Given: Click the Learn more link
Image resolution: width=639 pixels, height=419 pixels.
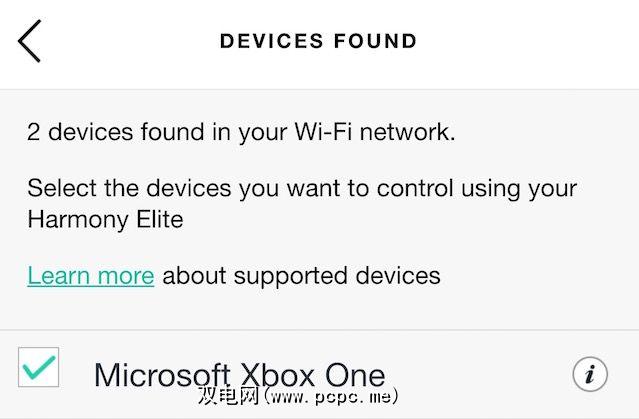Looking at the screenshot, I should 90,275.
